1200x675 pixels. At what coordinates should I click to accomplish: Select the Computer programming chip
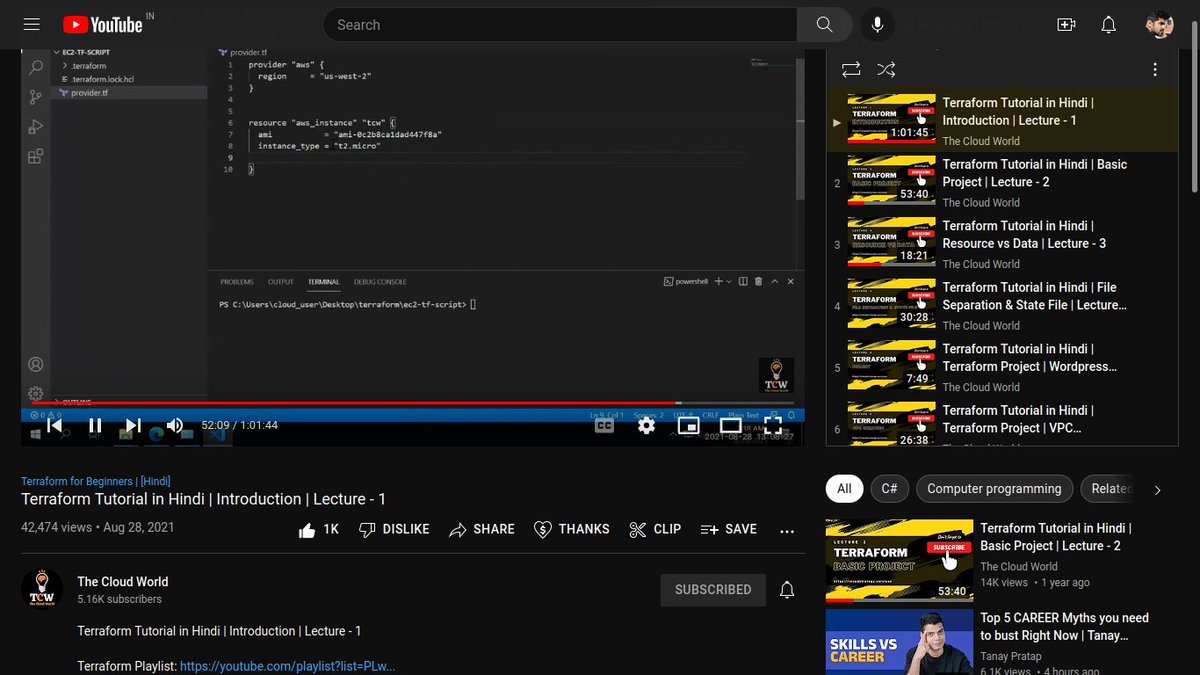pyautogui.click(x=994, y=489)
